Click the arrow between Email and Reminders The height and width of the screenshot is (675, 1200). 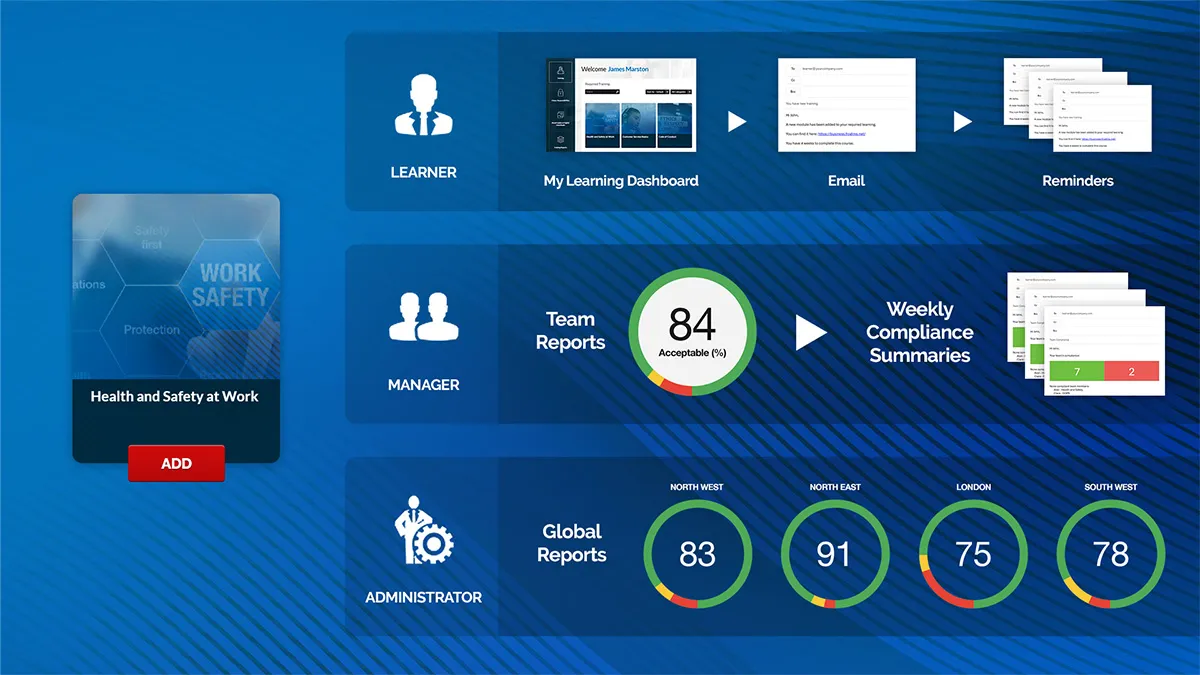click(x=962, y=122)
